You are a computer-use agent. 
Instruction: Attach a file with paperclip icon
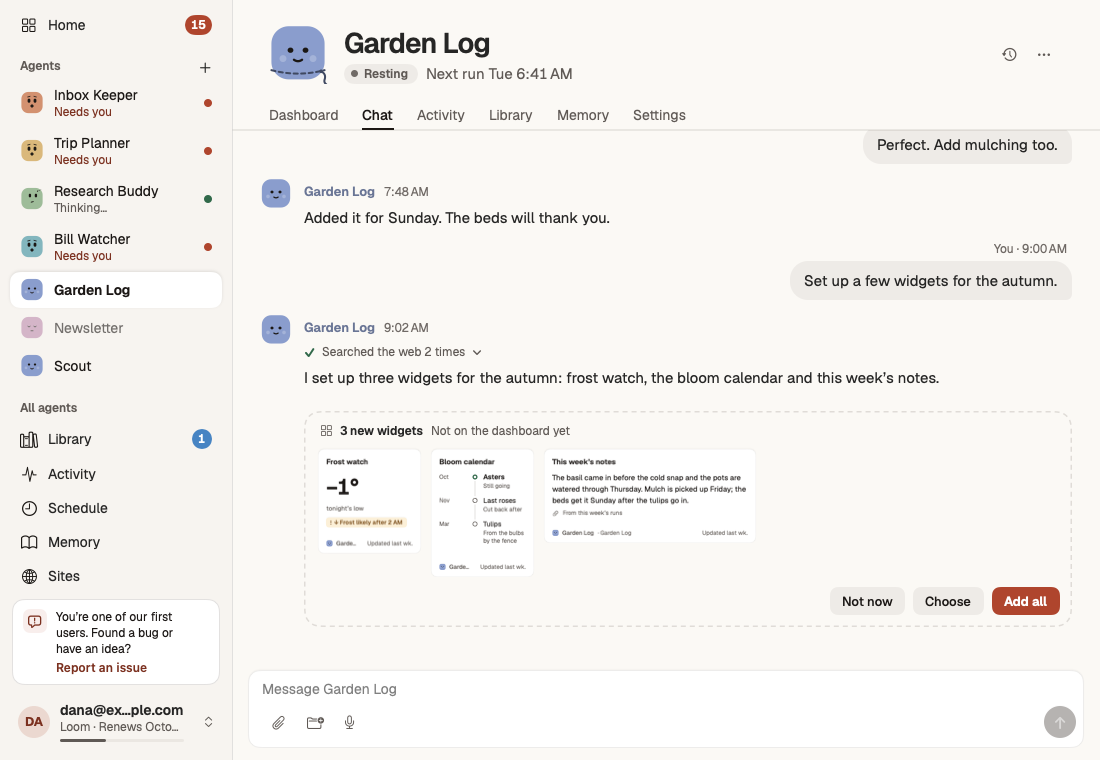(x=279, y=722)
